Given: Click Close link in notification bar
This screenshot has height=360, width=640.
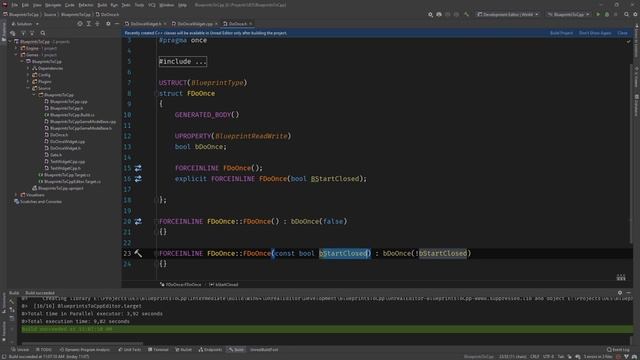Looking at the screenshot, I should point(622,33).
